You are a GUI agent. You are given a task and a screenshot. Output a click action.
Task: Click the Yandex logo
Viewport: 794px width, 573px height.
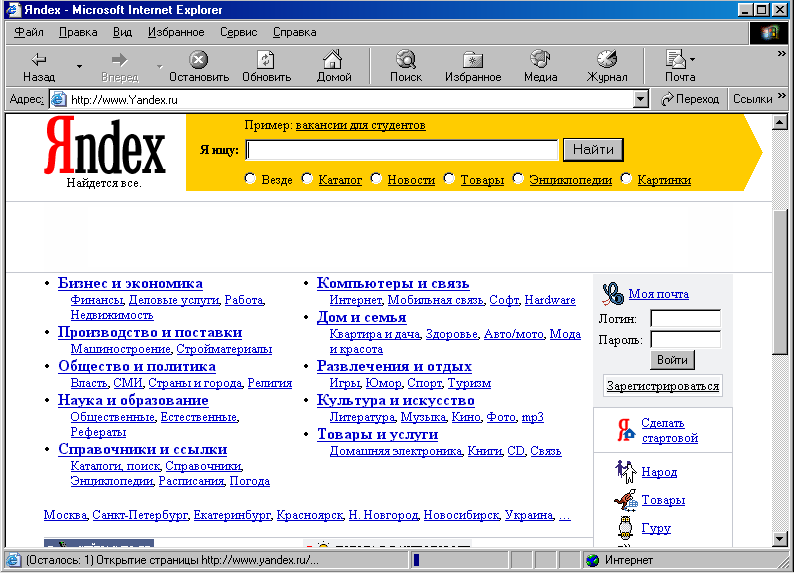(x=105, y=147)
